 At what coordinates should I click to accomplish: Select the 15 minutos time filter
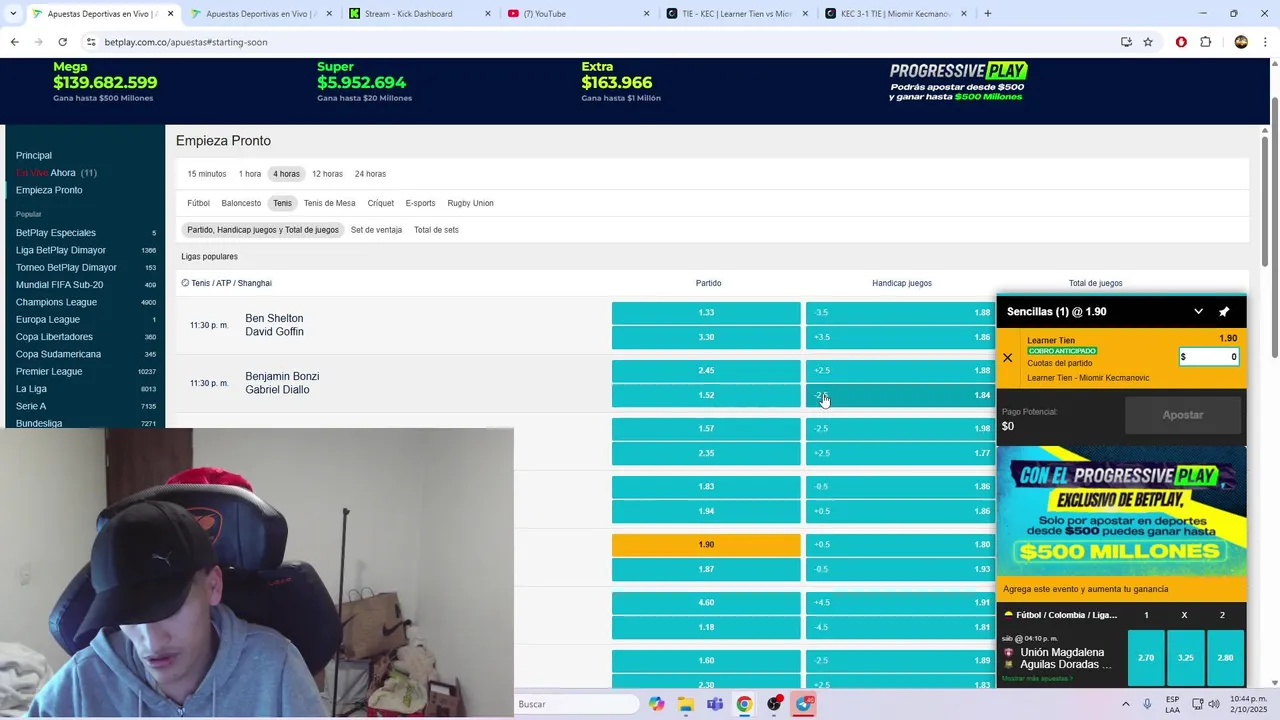coord(207,174)
